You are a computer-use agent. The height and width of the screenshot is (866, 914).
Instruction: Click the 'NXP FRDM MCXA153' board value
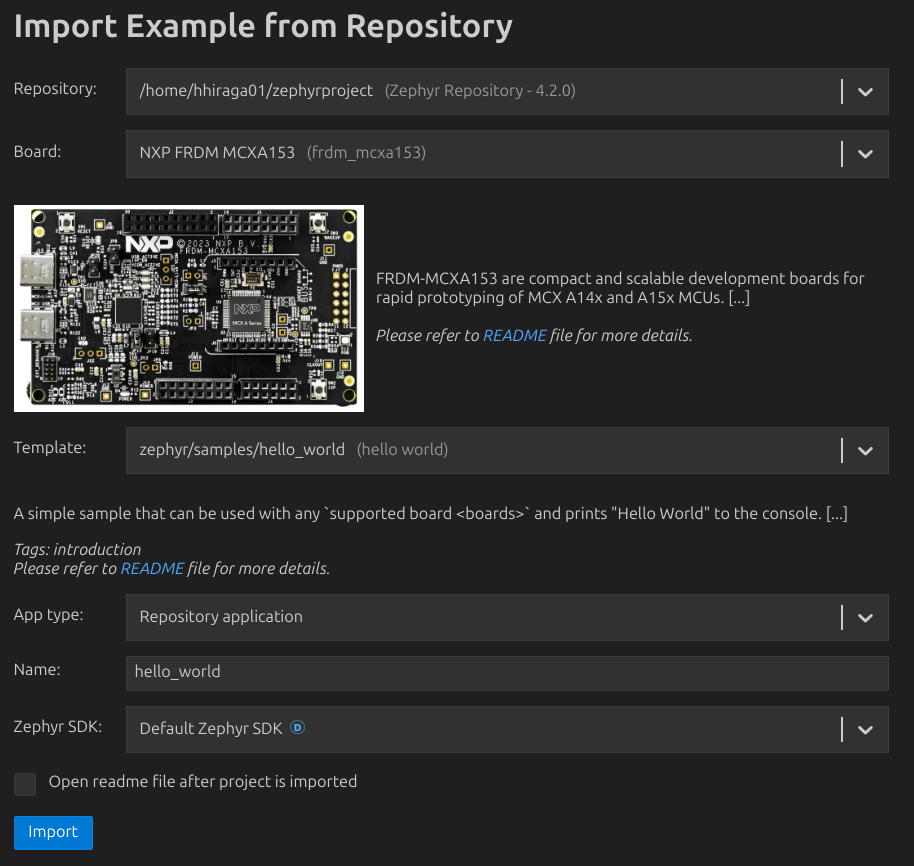click(217, 153)
